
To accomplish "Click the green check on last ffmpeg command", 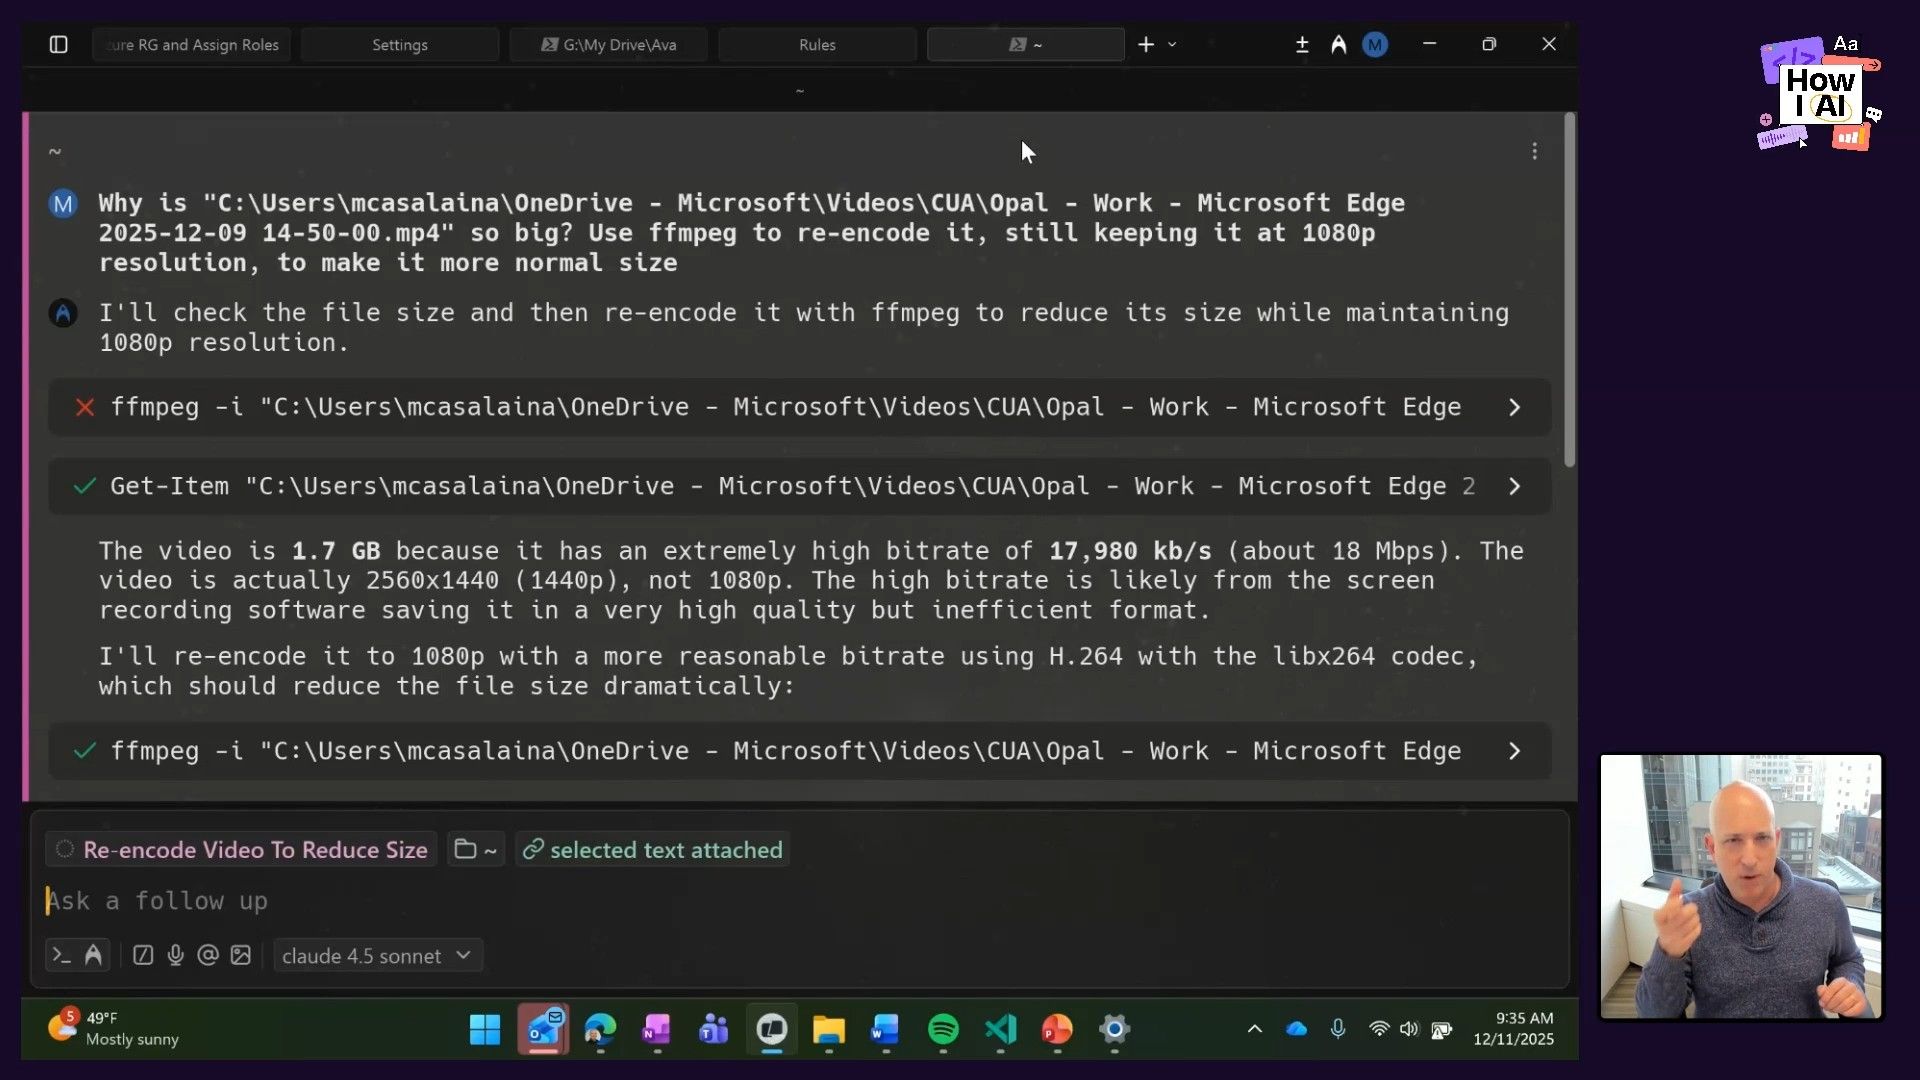I will [x=85, y=751].
